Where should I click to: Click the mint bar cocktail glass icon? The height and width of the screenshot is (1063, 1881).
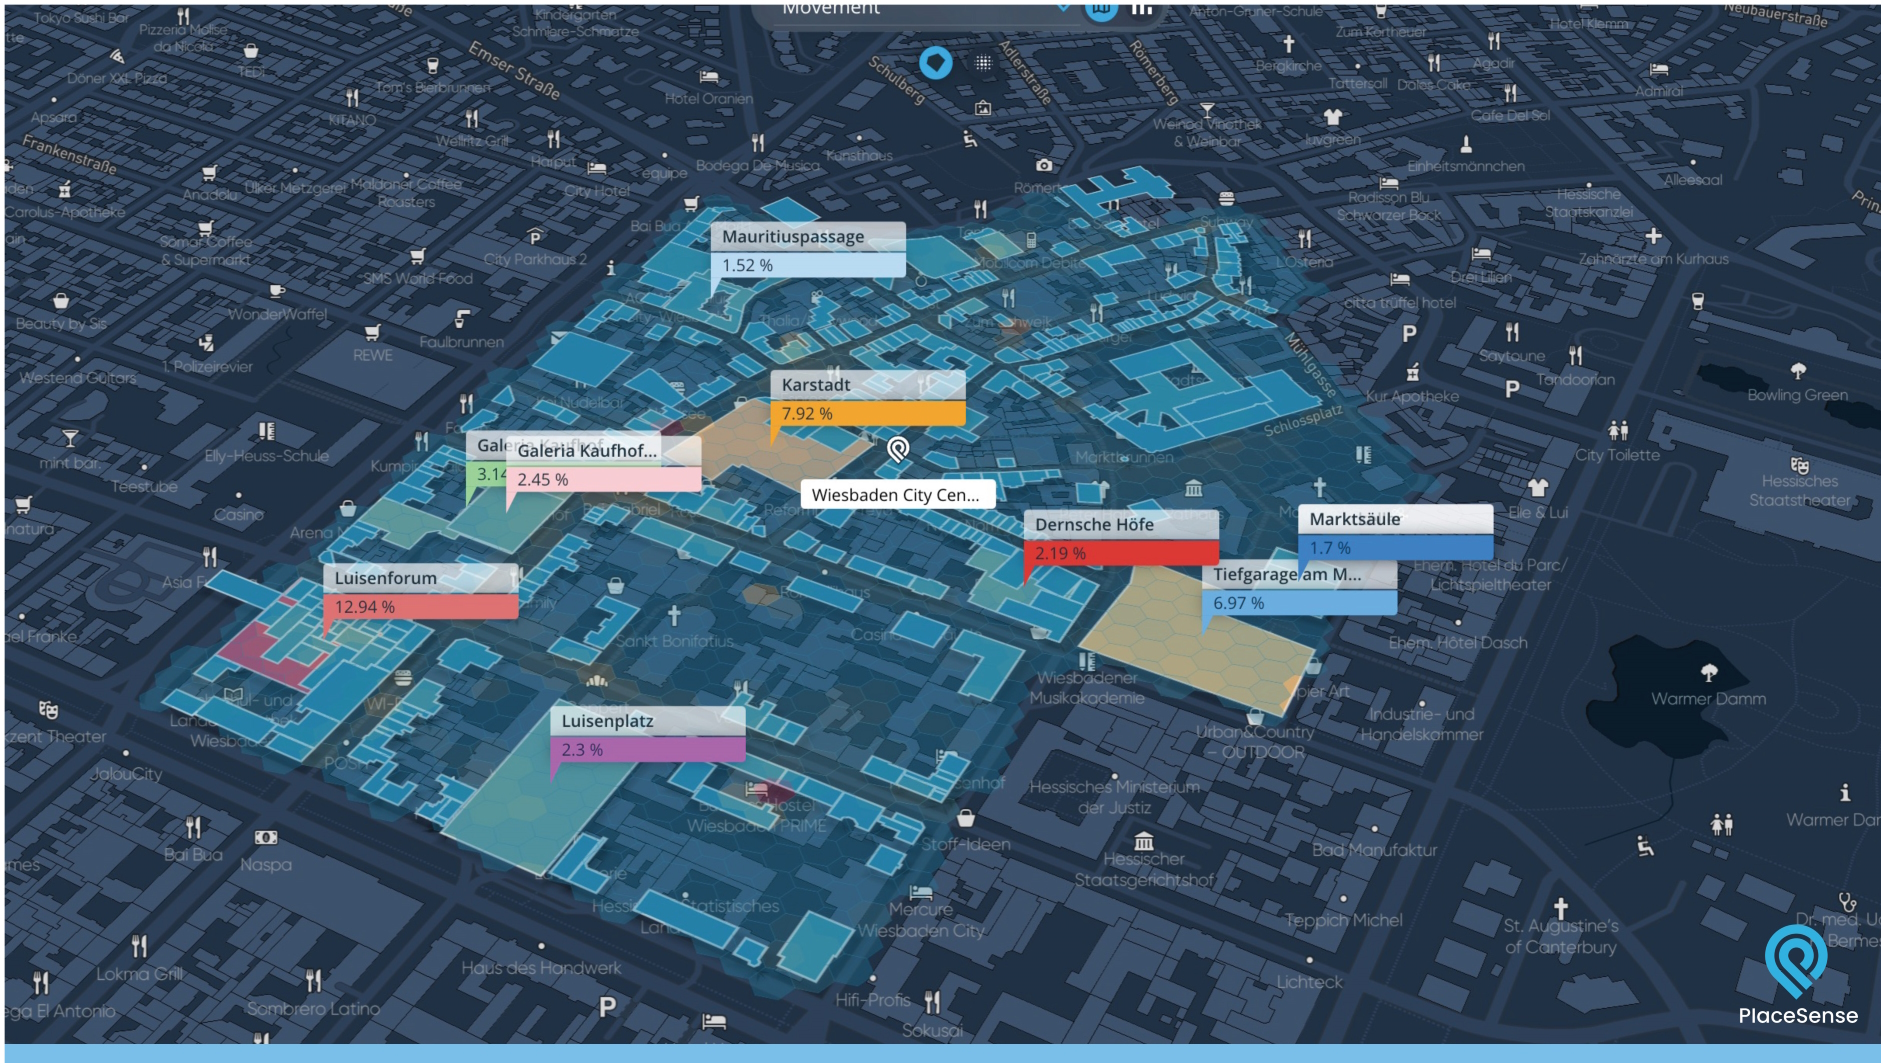(x=70, y=438)
